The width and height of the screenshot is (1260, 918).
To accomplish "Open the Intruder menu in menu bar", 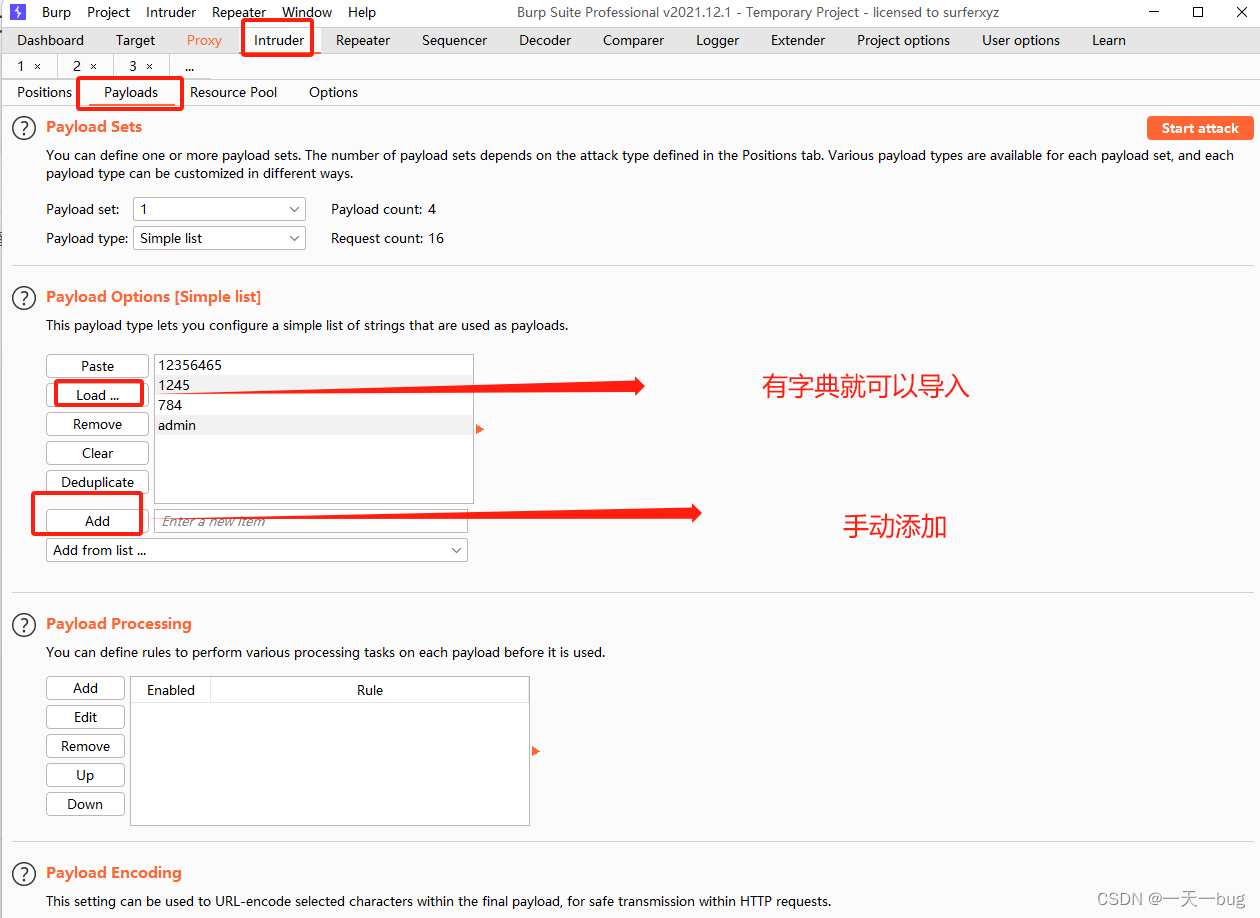I will click(171, 12).
